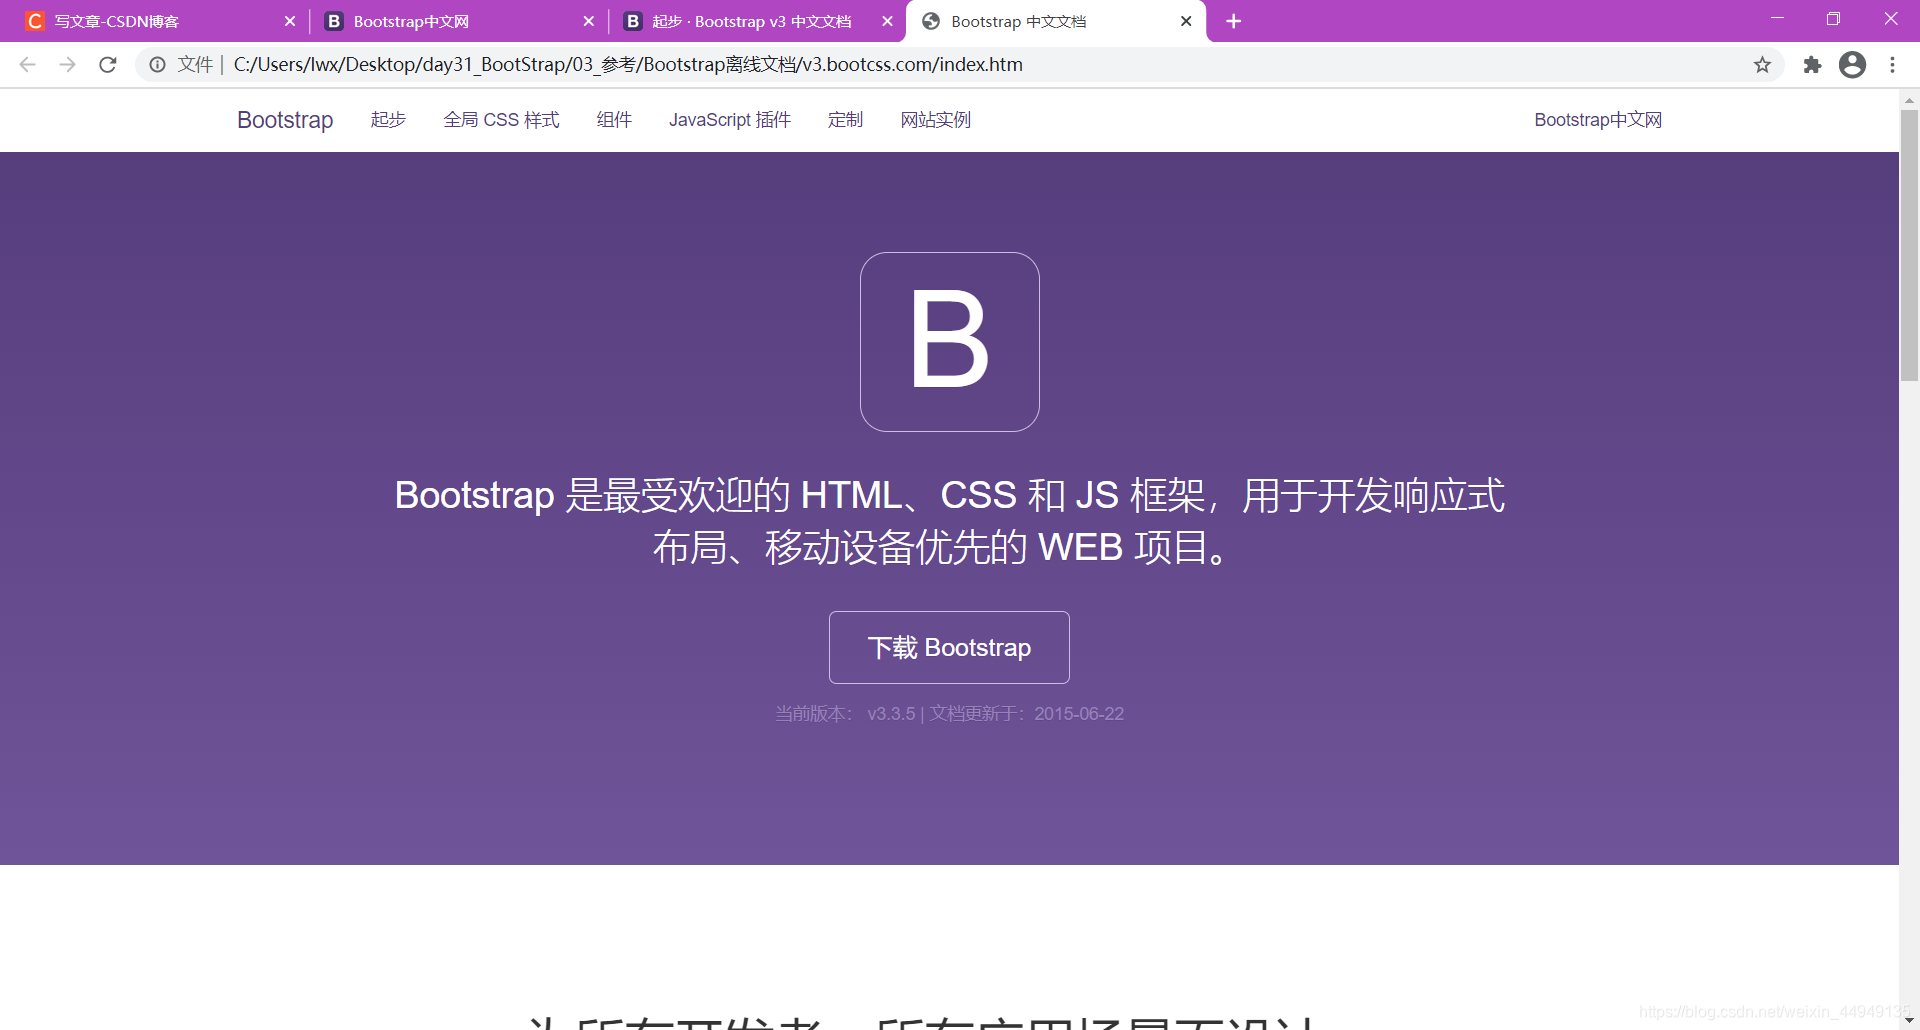Select the Bootstrap 中文文档 tab
The height and width of the screenshot is (1030, 1920).
point(1055,21)
